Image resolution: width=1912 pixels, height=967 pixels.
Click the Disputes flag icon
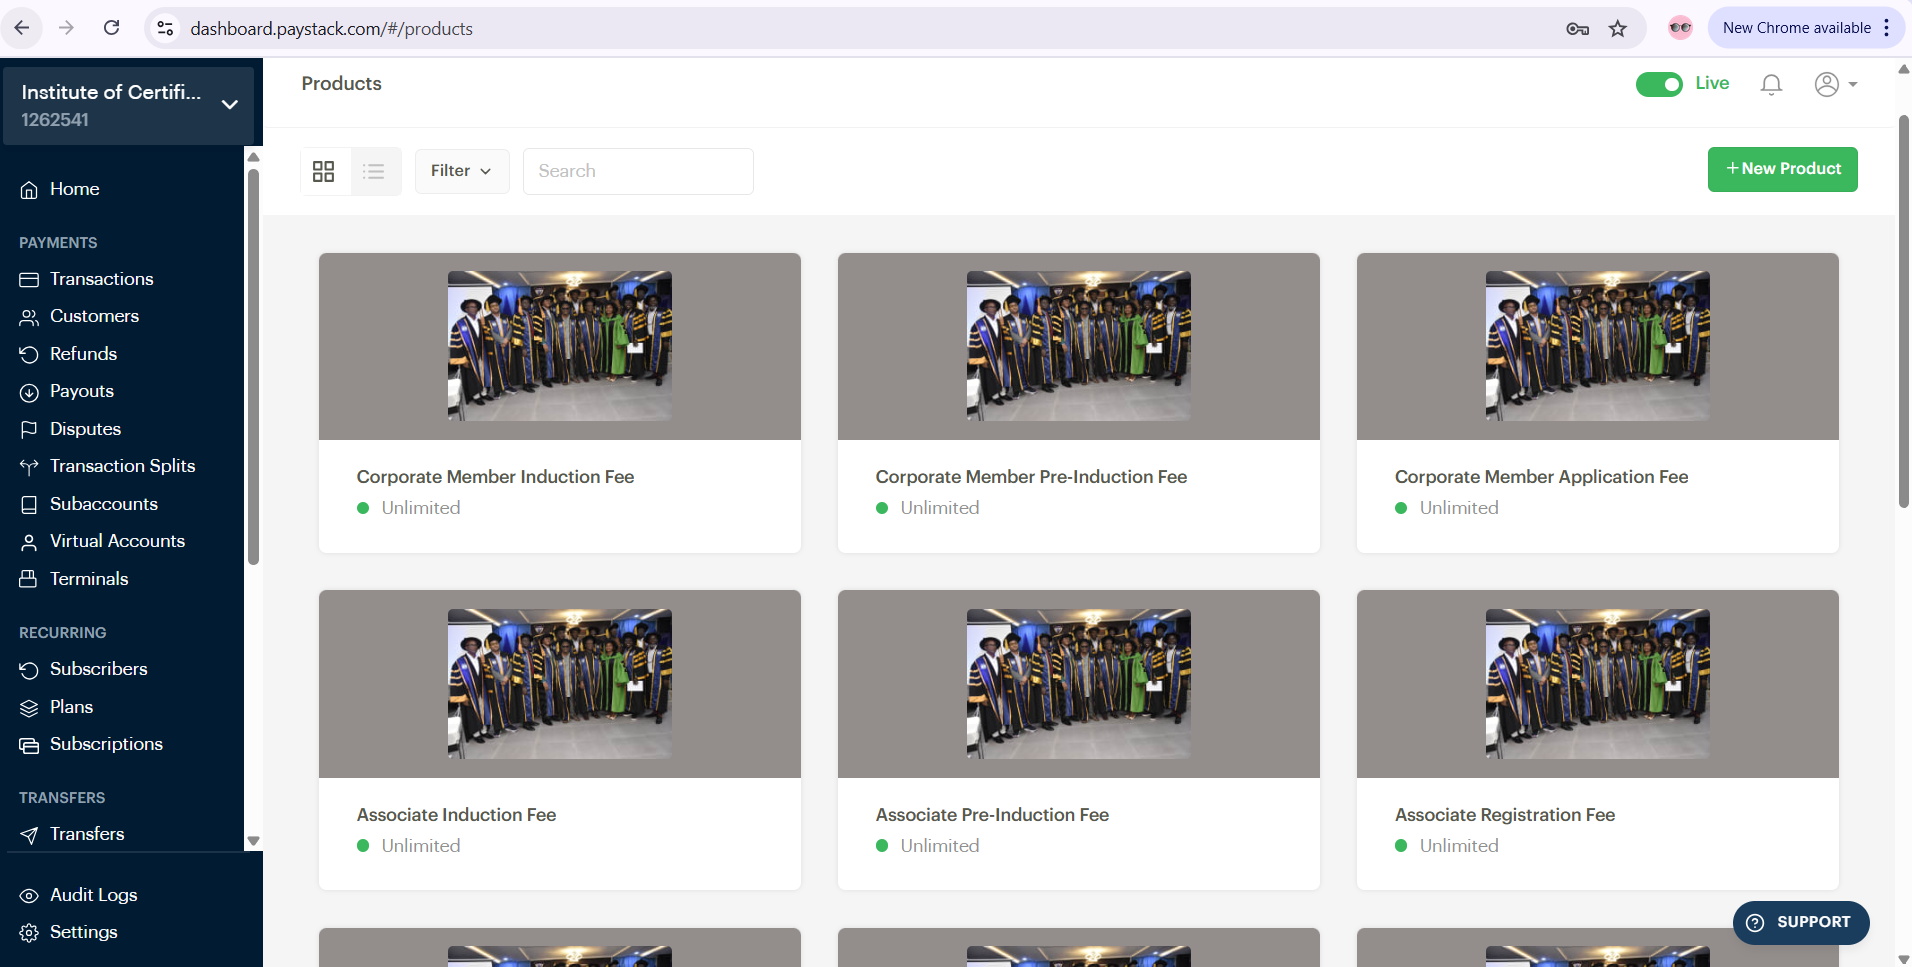29,430
